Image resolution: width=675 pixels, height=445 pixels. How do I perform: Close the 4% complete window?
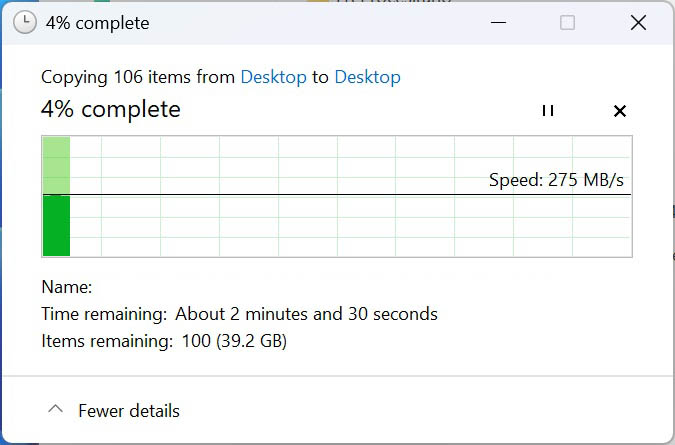638,22
